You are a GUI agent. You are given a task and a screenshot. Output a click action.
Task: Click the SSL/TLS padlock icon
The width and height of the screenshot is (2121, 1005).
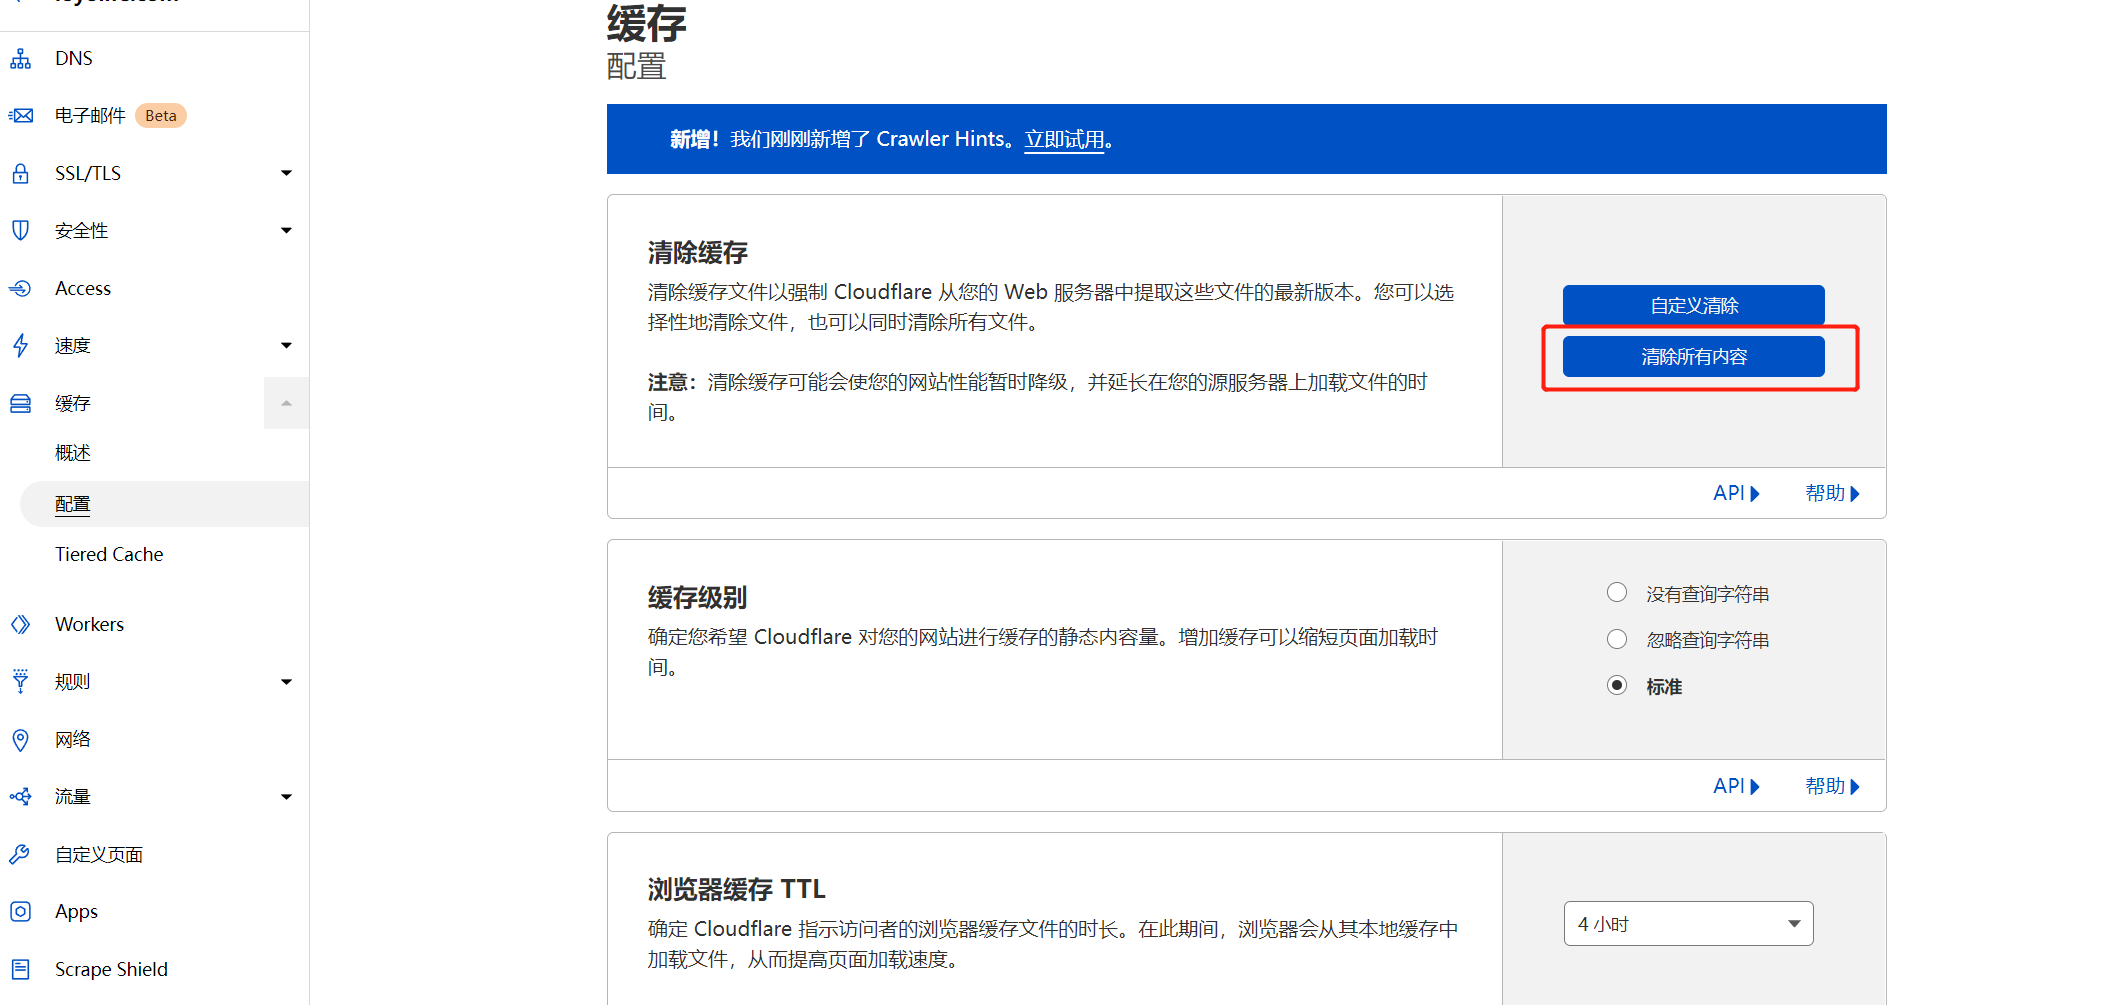20,174
